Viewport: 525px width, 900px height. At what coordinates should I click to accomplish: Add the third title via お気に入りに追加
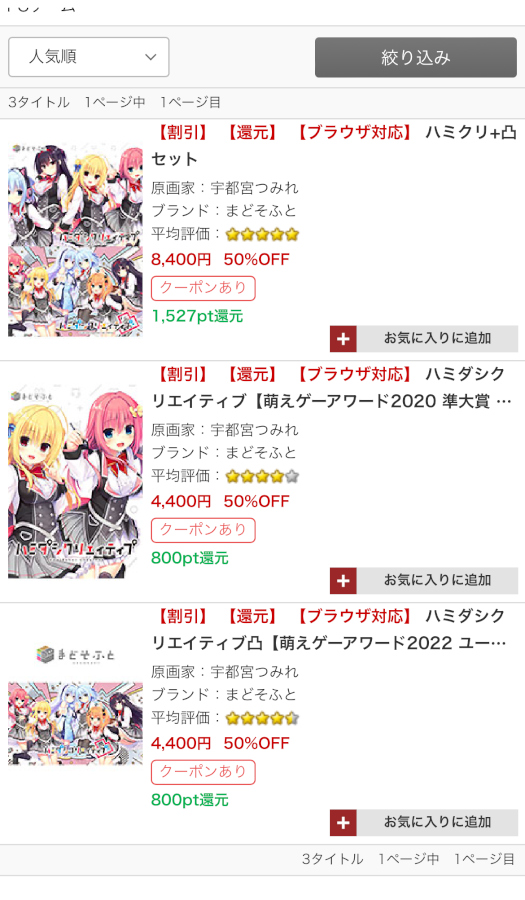point(437,823)
